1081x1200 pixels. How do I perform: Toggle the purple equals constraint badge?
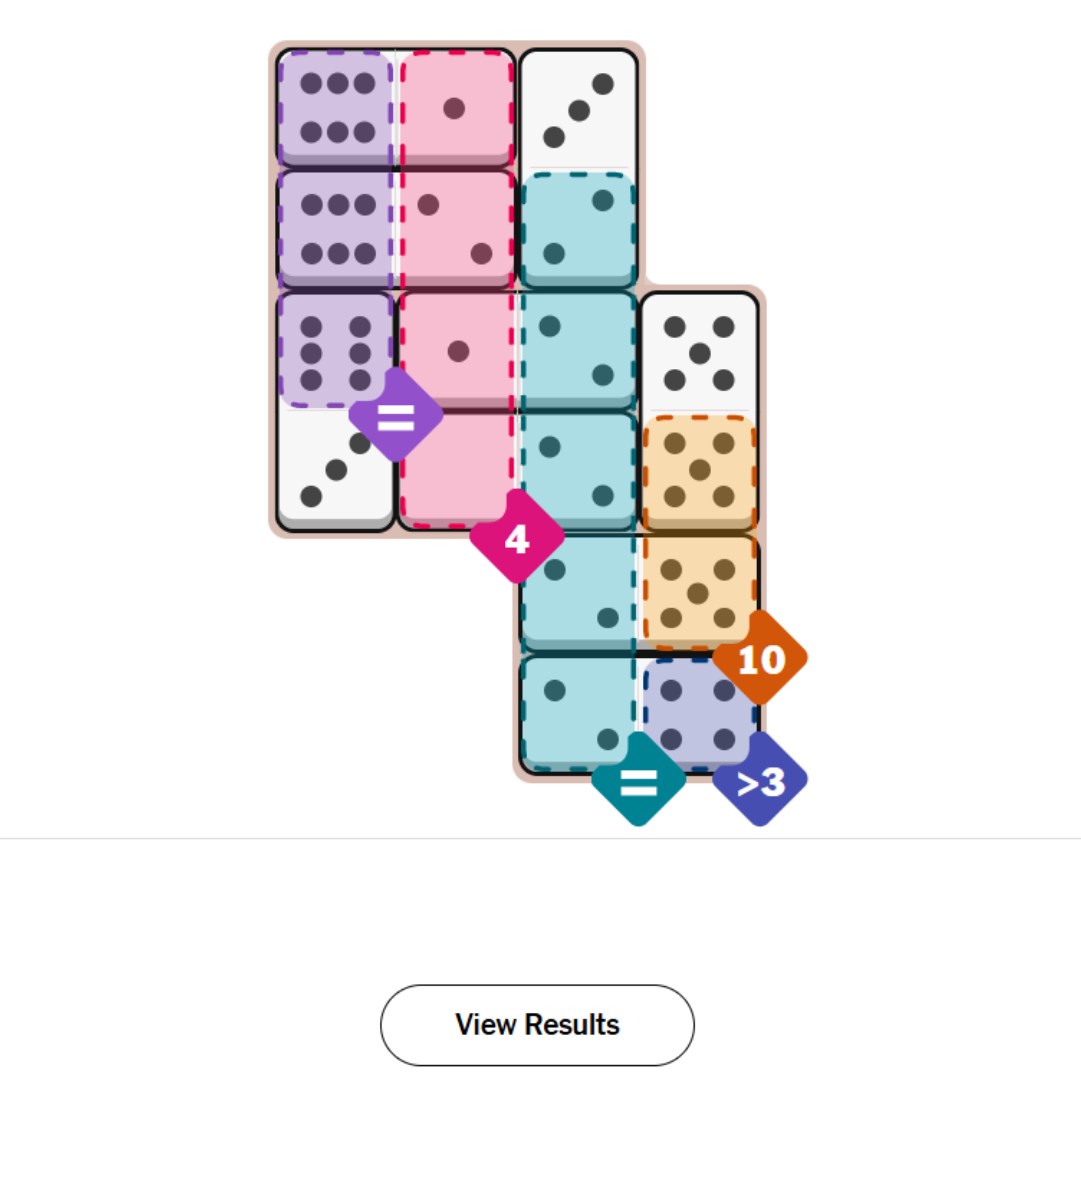coord(397,420)
